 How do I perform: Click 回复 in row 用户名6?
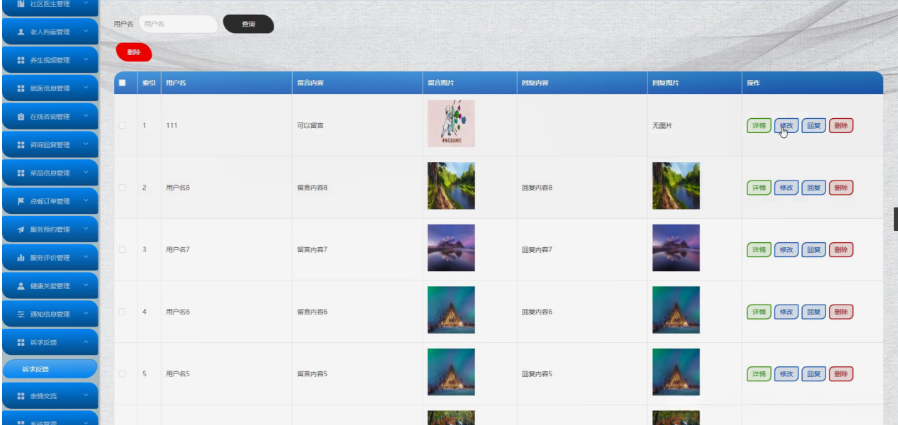813,312
